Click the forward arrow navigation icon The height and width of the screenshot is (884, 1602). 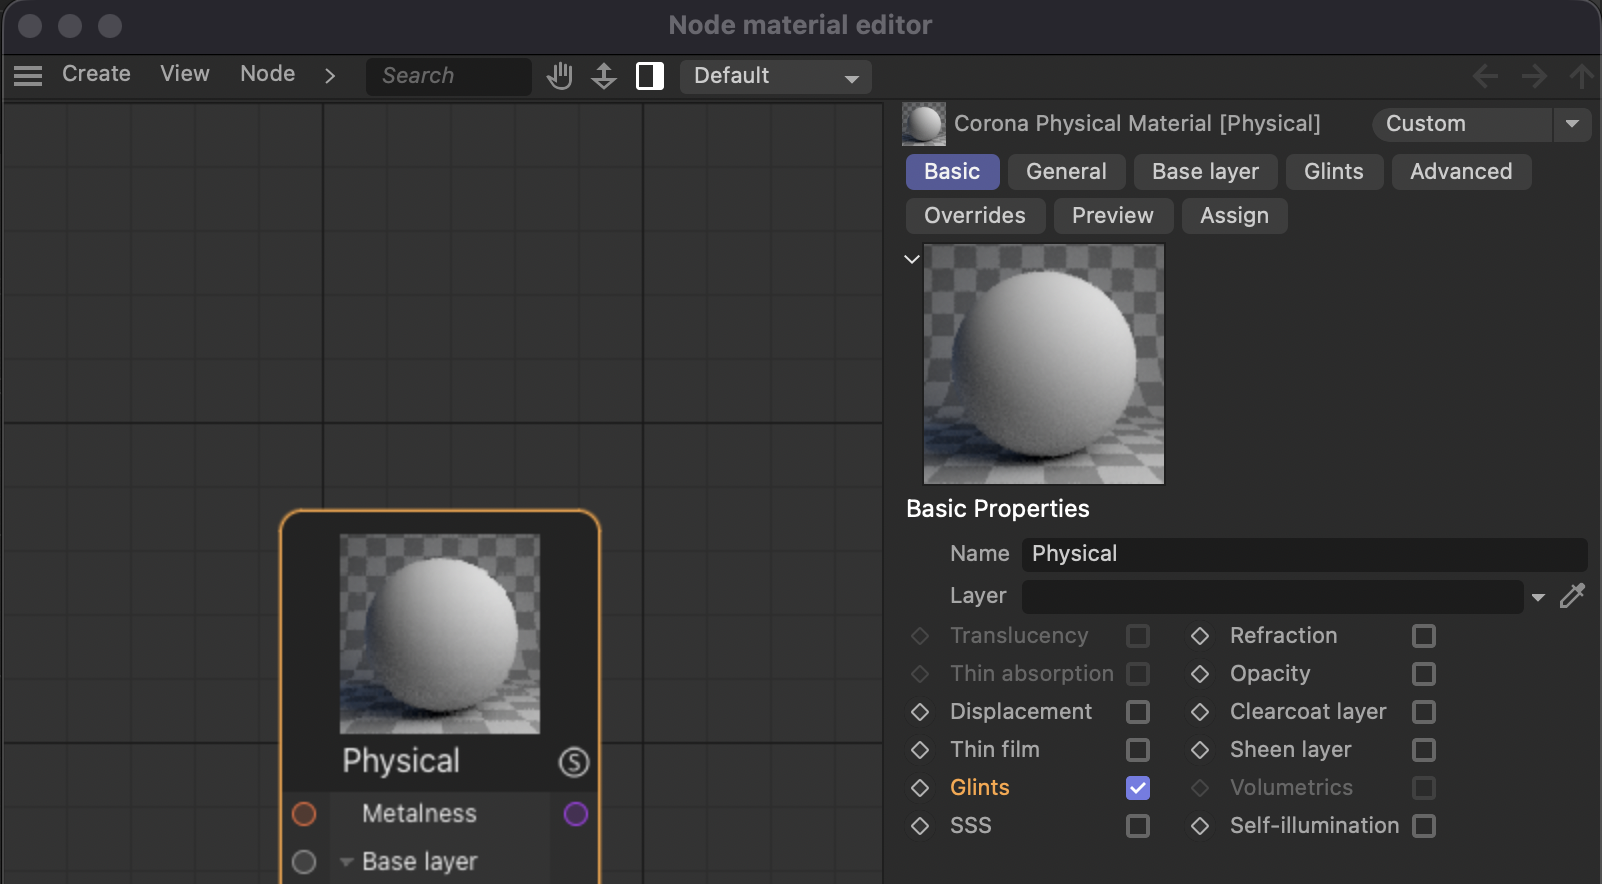1534,76
